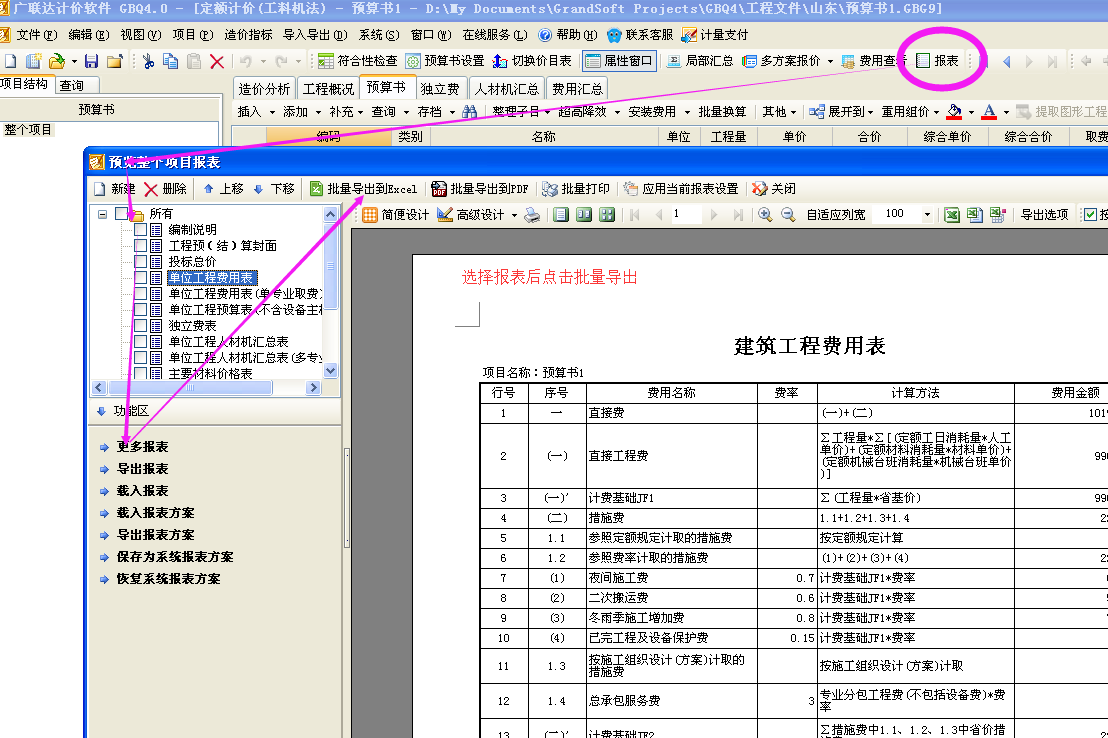Click 批量导出到Excel button
Image resolution: width=1108 pixels, height=738 pixels.
363,189
